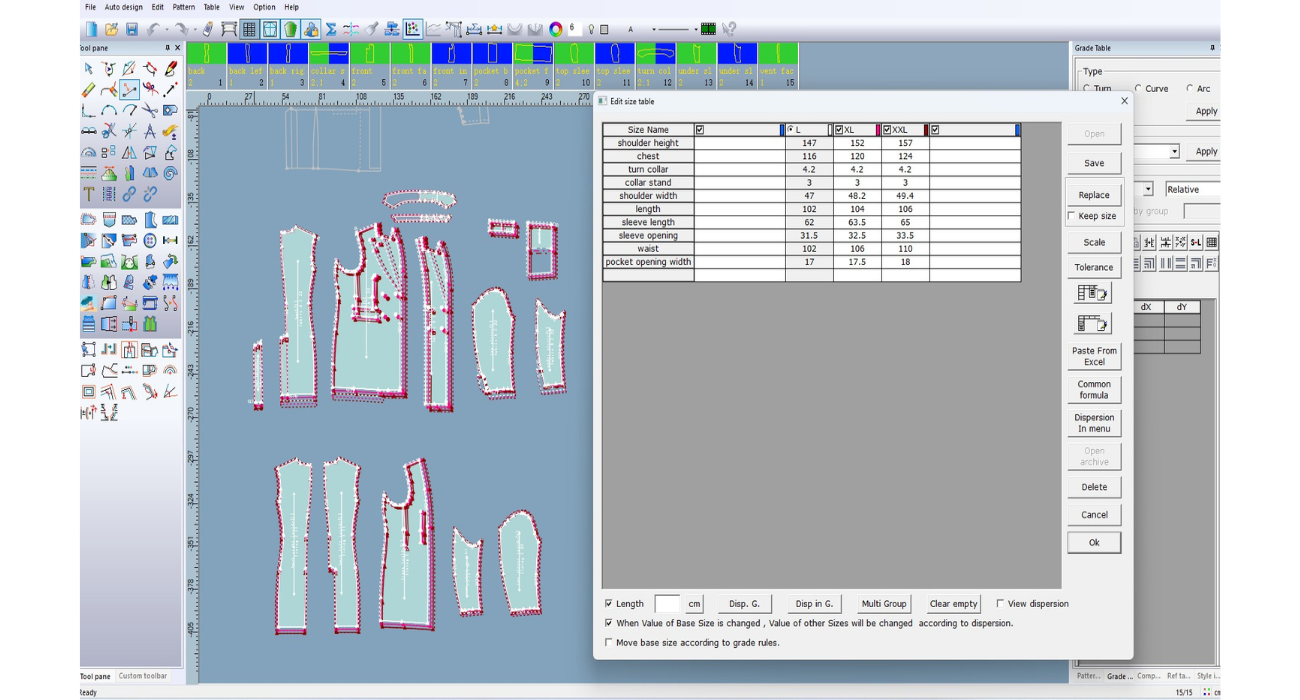This screenshot has width=1300, height=700.
Task: Click the Tolerance button
Action: click(x=1094, y=267)
